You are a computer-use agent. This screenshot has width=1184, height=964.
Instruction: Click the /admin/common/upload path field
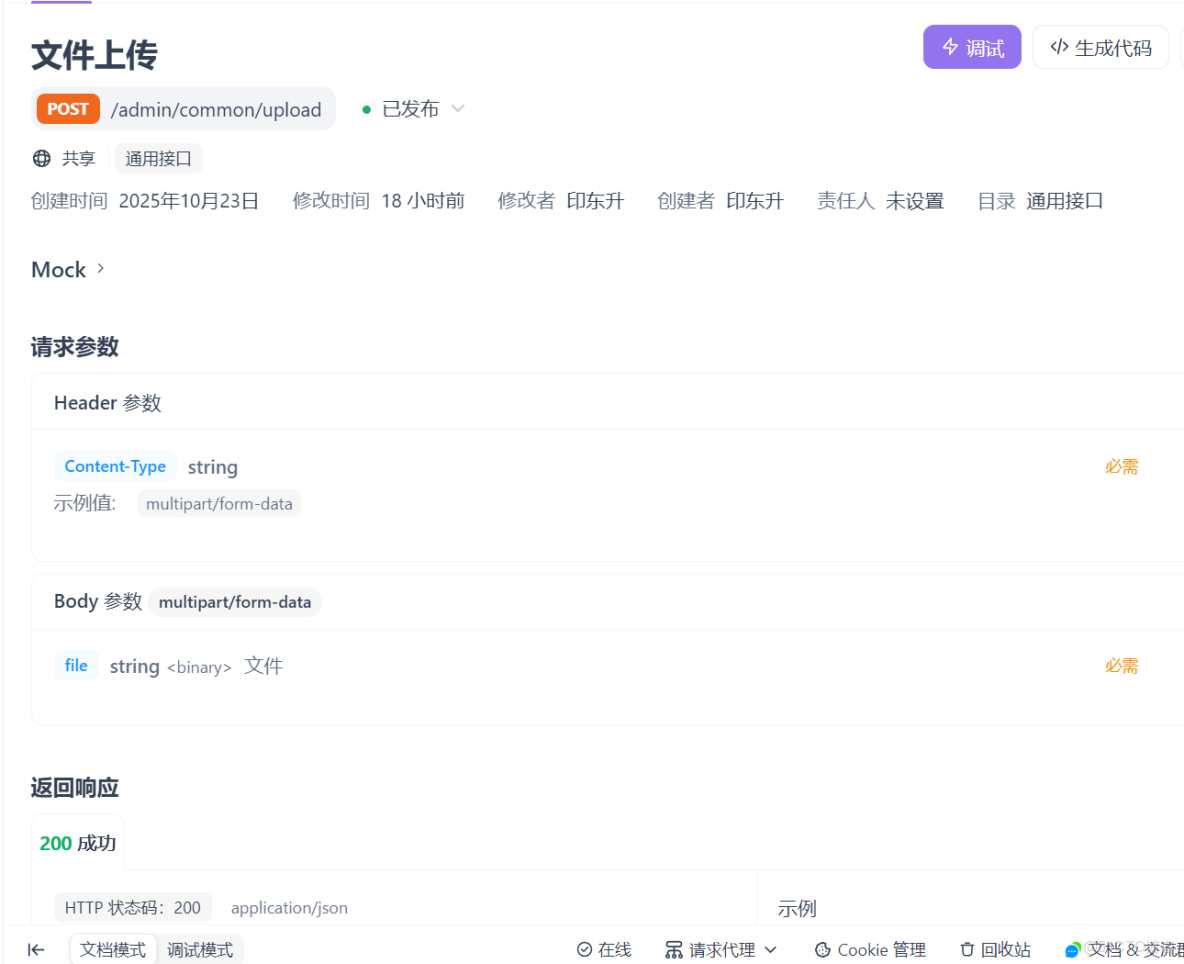tap(216, 109)
